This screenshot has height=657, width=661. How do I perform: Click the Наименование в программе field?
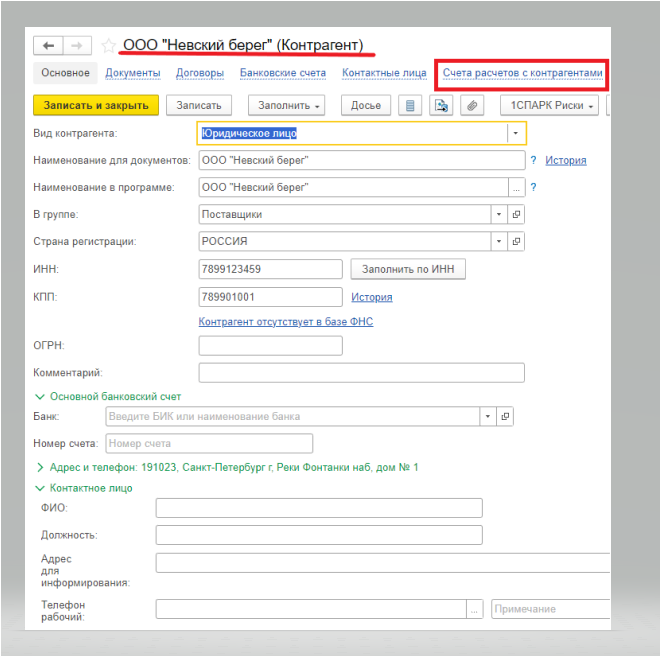[x=354, y=188]
